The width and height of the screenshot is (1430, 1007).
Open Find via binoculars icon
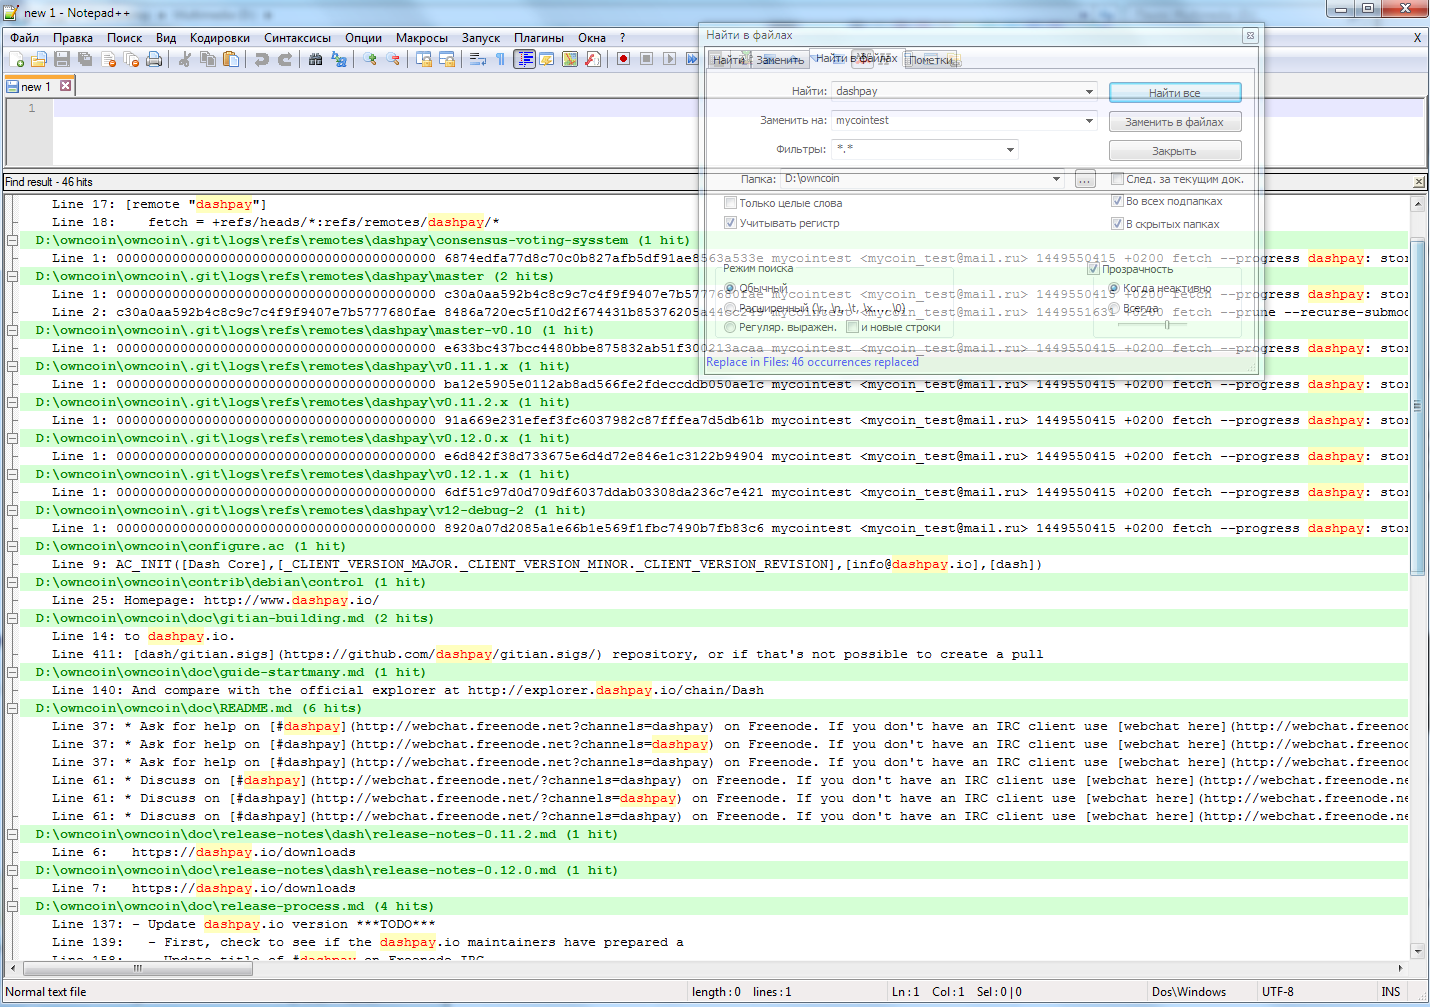coord(316,60)
